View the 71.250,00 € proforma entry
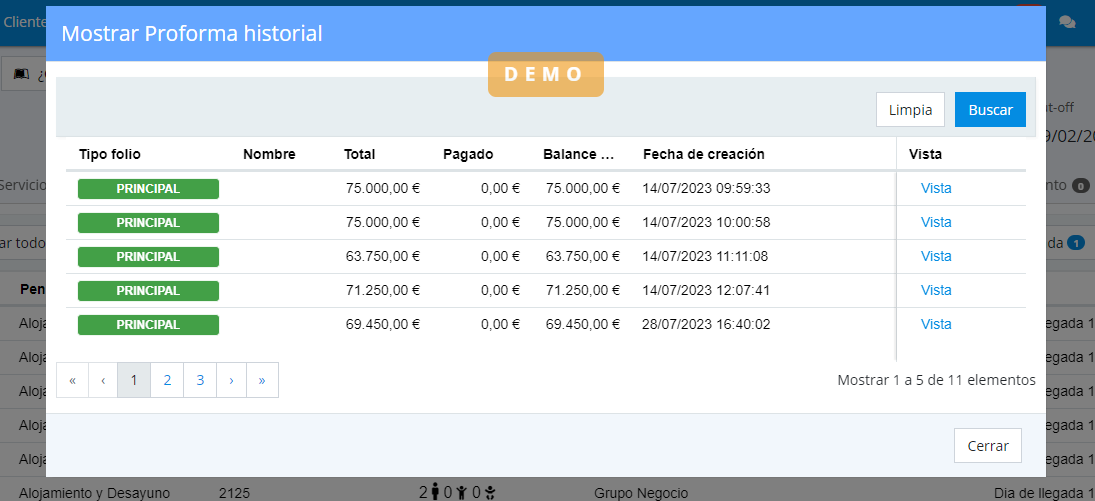This screenshot has height=501, width=1095. click(935, 290)
